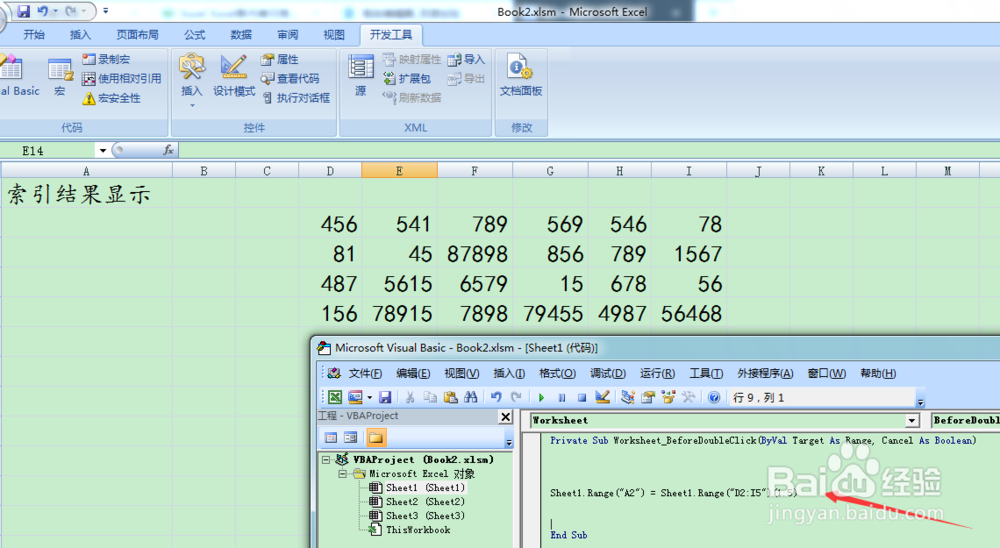Close the VBAProject project pane
The width and height of the screenshot is (1000, 548).
(506, 417)
